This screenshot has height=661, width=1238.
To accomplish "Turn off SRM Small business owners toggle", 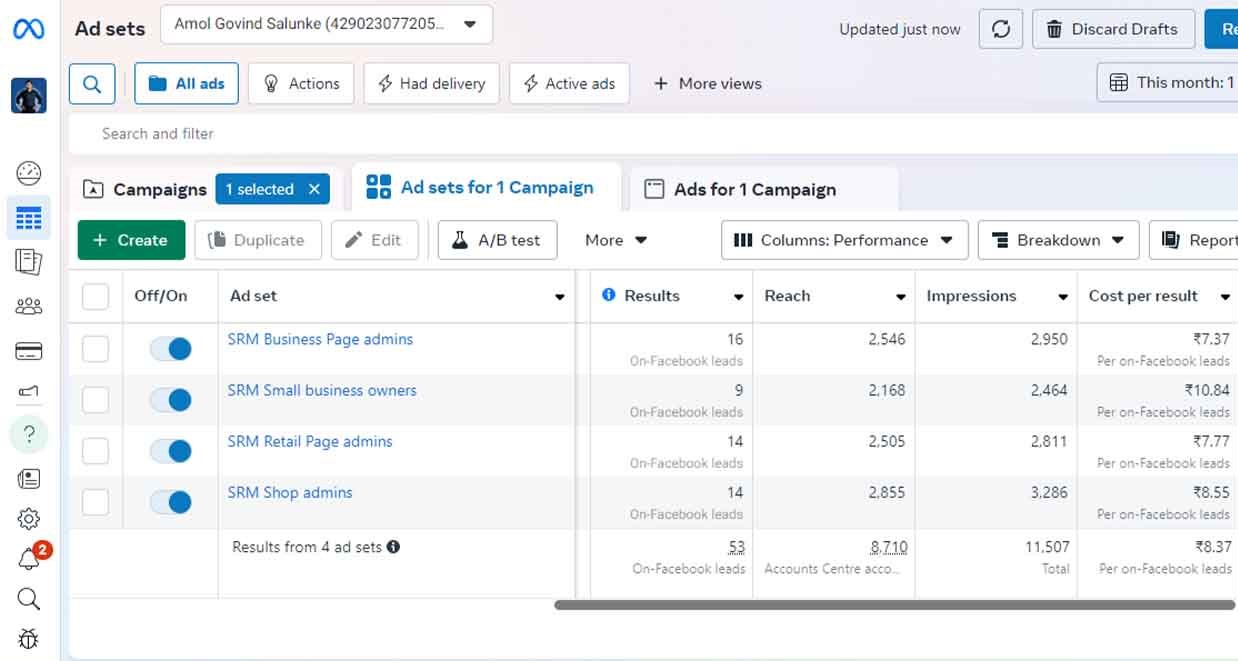I will pos(170,400).
